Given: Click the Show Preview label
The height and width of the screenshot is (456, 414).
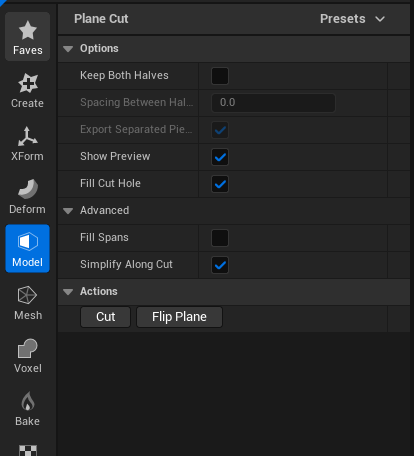Looking at the screenshot, I should pos(115,156).
